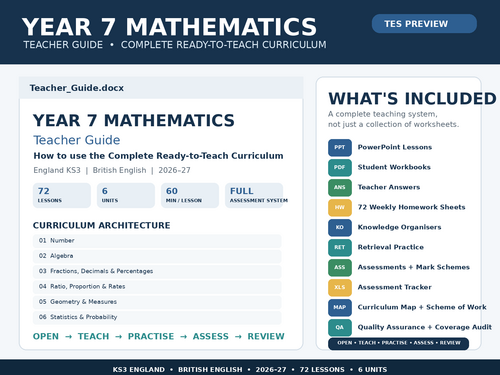Click the PPT icon for PowerPoint Lessons
The width and height of the screenshot is (500, 375).
[340, 147]
